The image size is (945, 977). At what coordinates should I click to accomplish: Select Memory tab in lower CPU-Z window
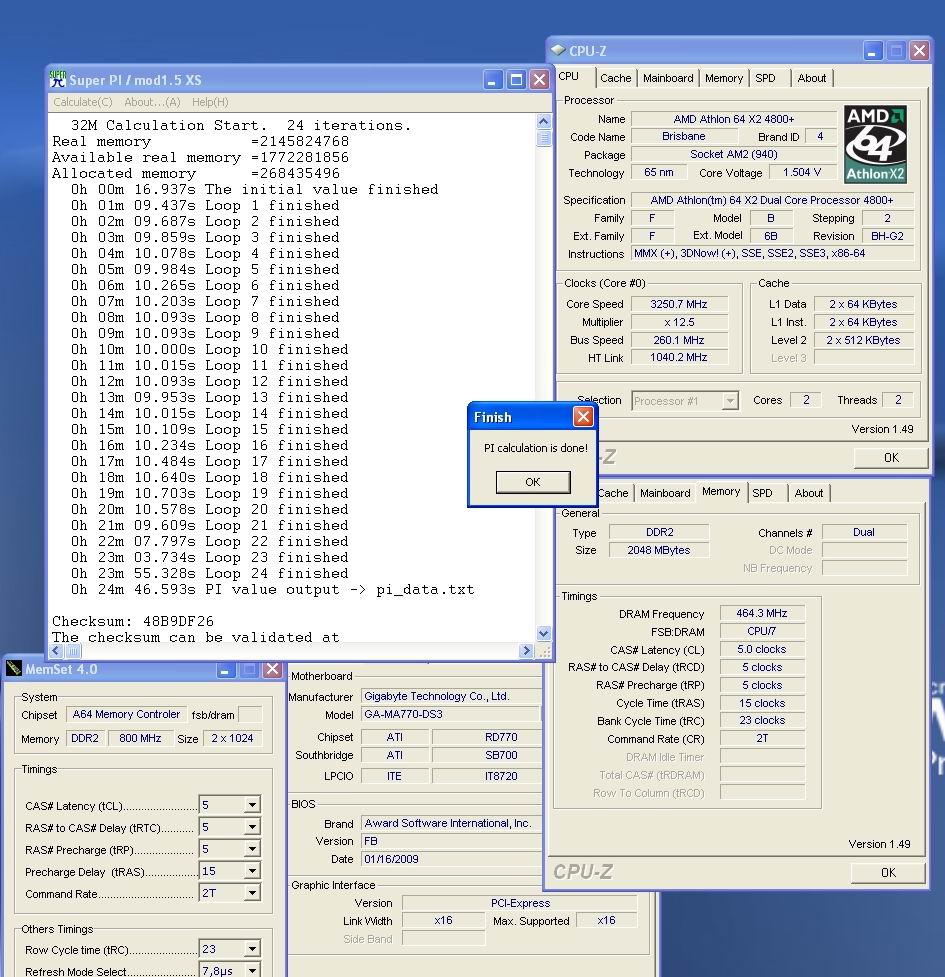tap(721, 491)
